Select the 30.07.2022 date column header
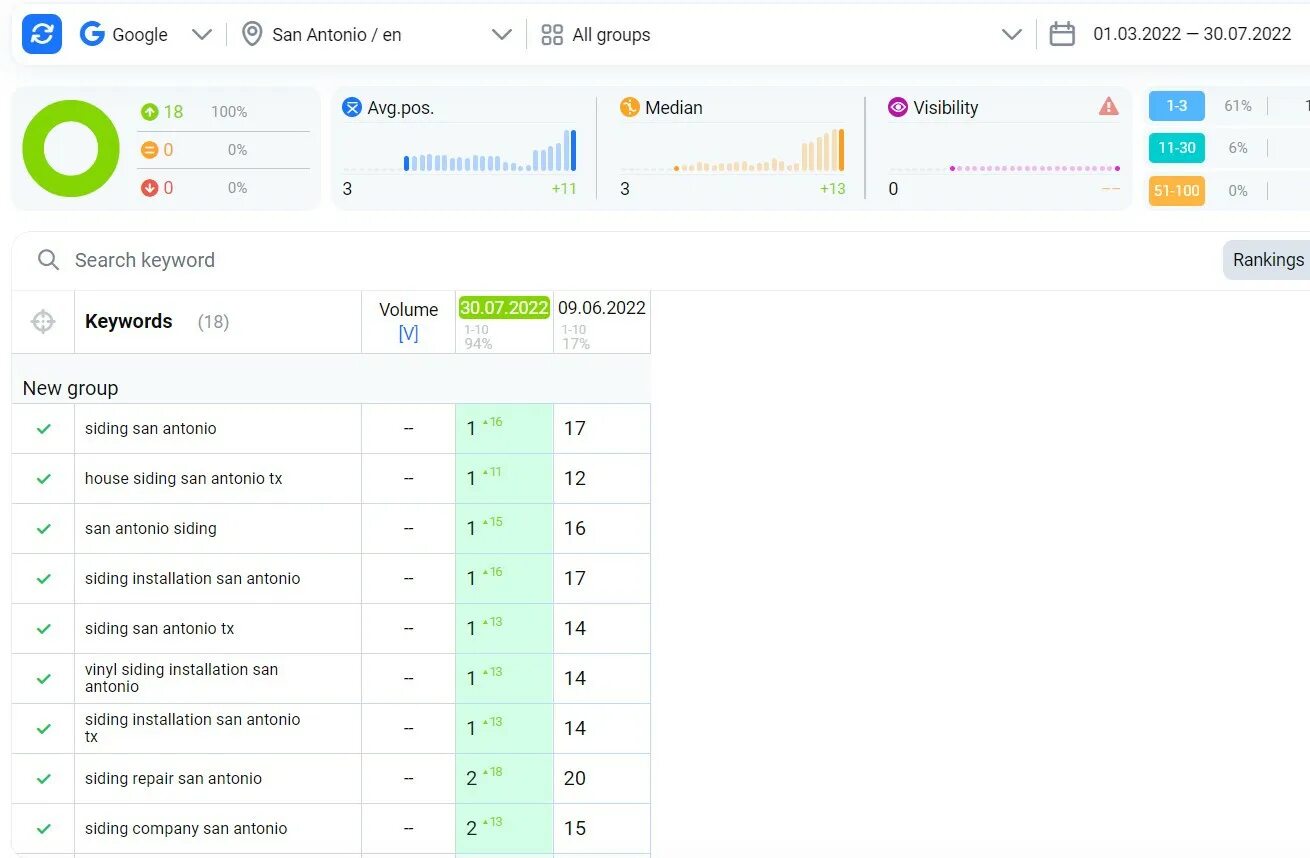 (x=504, y=308)
